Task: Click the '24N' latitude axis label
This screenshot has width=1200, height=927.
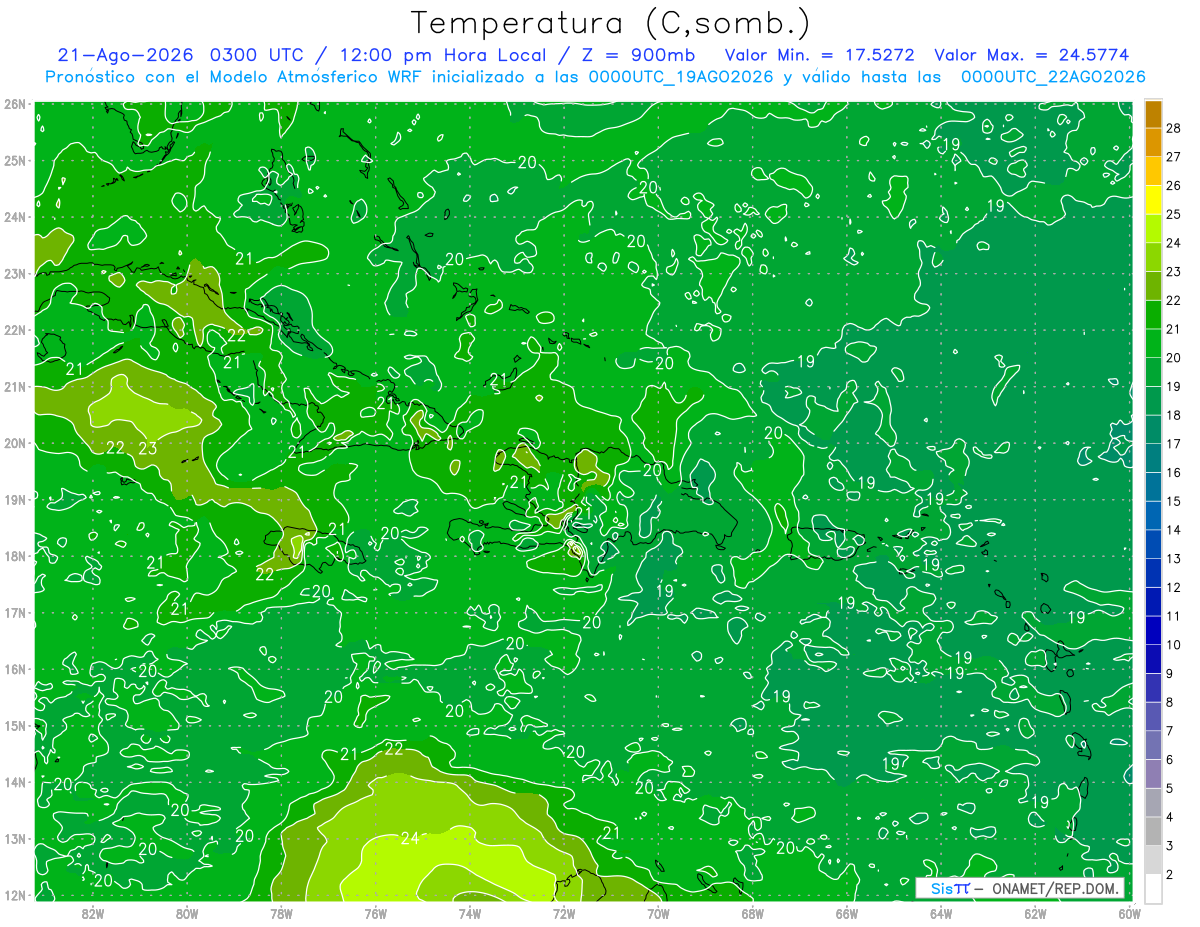Action: click(15, 217)
